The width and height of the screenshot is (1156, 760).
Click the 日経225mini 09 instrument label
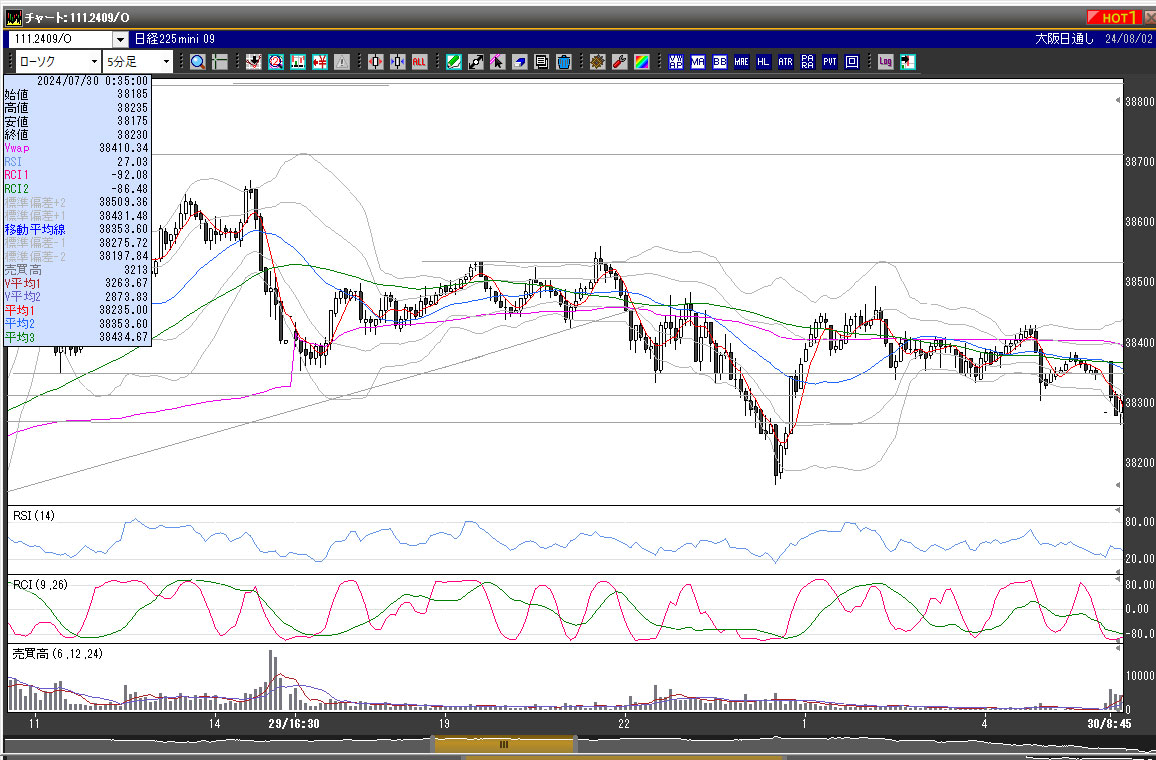tap(175, 39)
